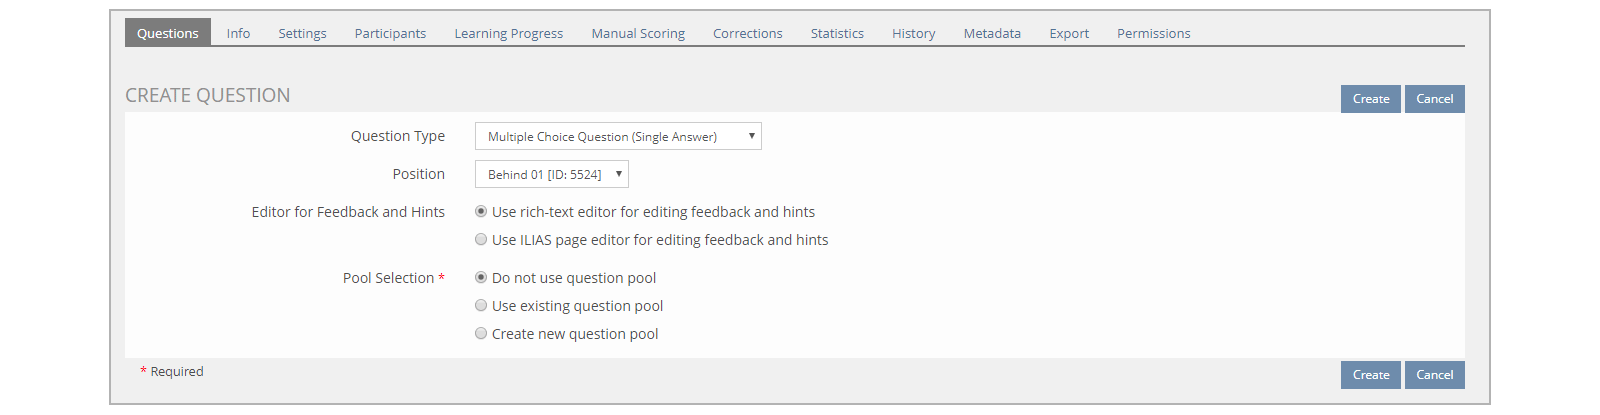The height and width of the screenshot is (415, 1600).
Task: Go to the Permissions tab
Action: [x=1154, y=33]
